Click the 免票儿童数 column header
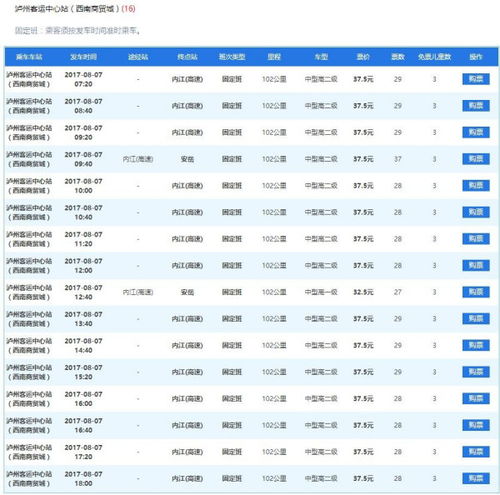The height and width of the screenshot is (495, 500). click(434, 57)
